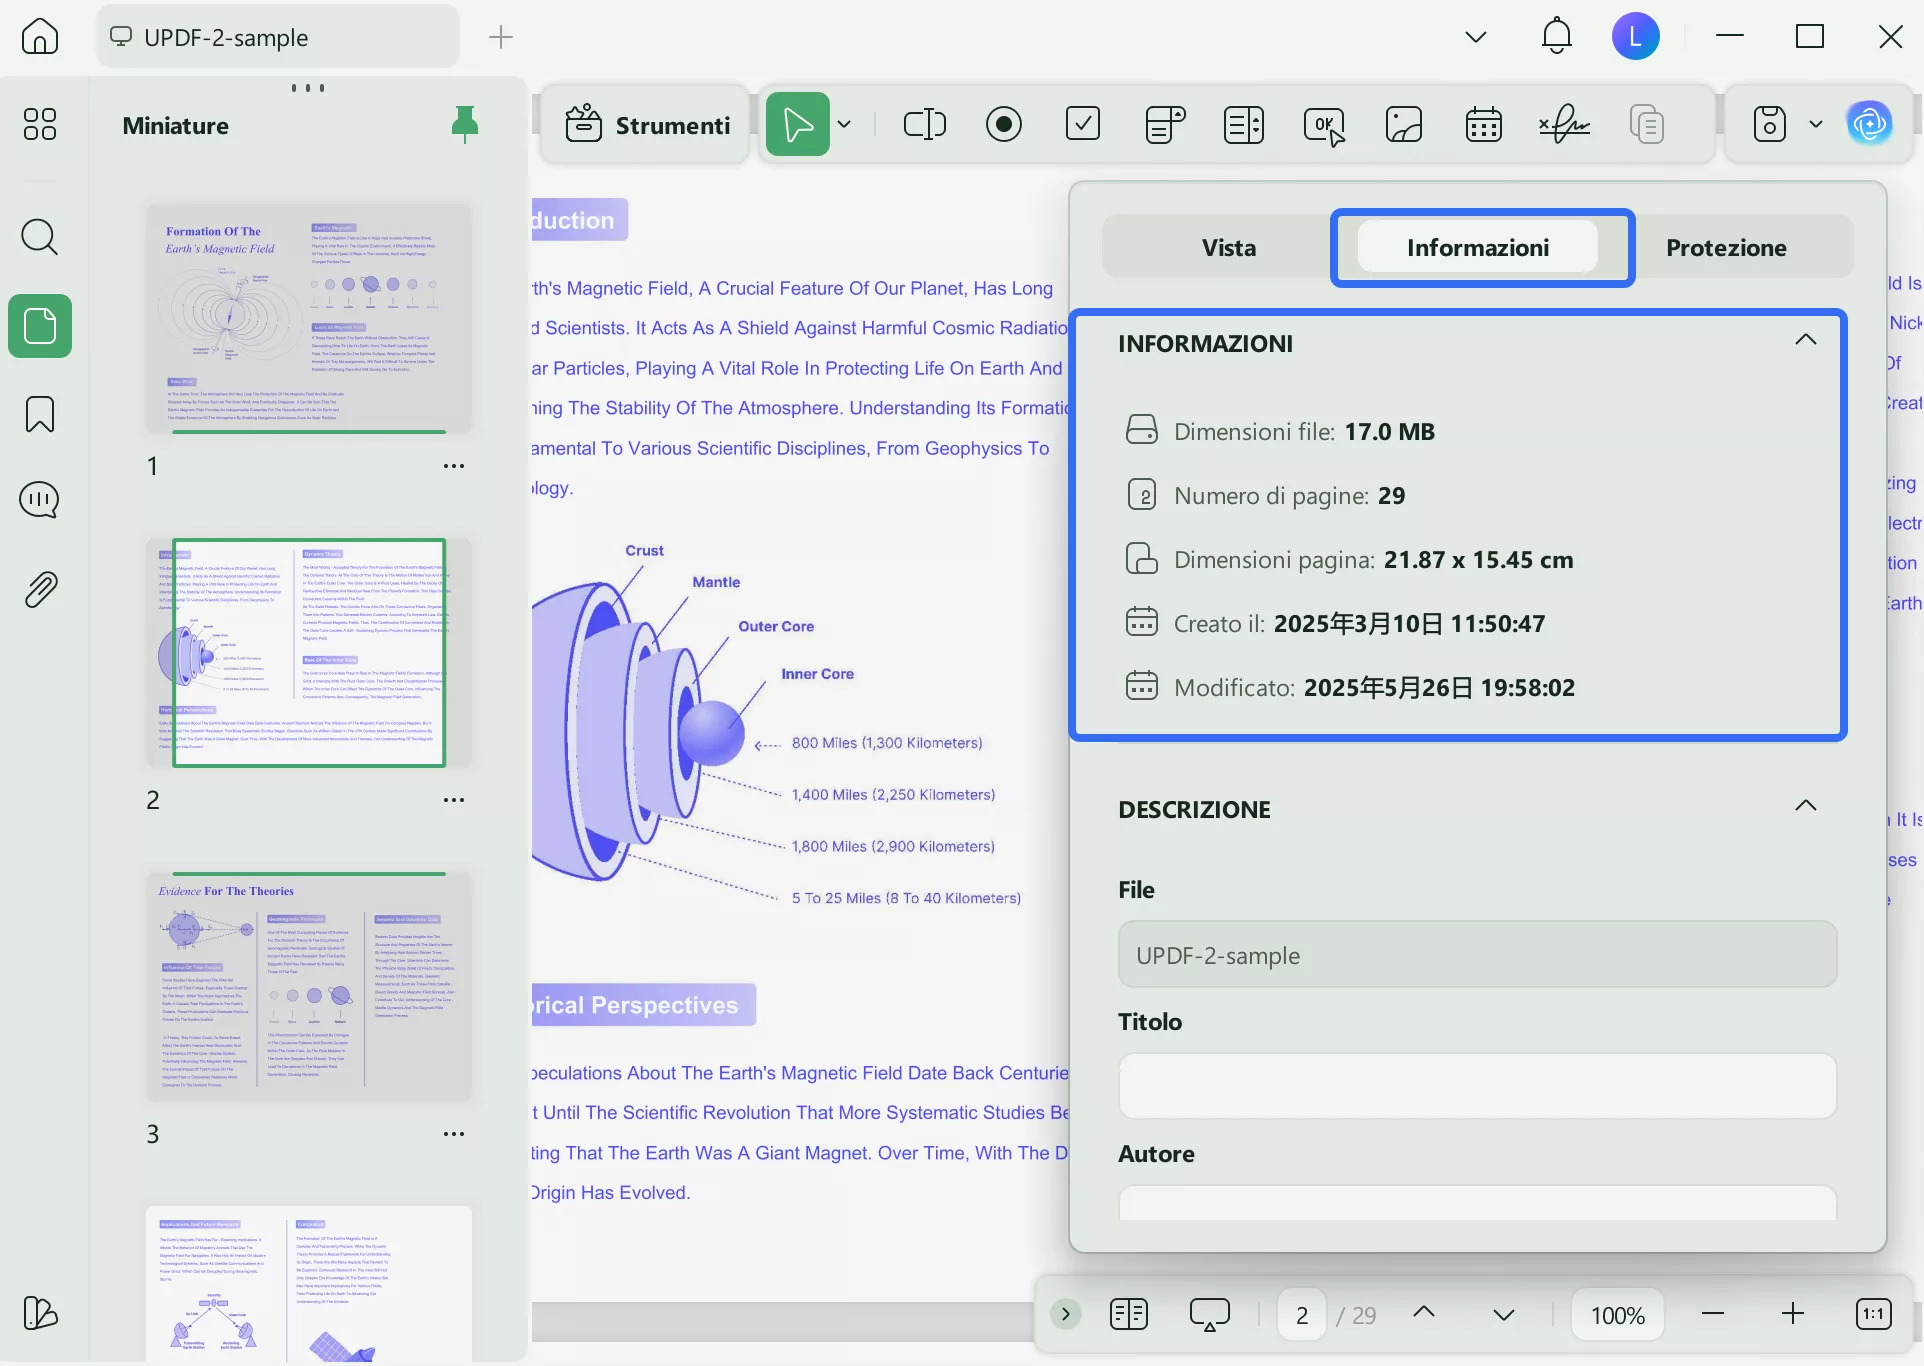Collapse the DESCRIZIONE section

(x=1805, y=807)
